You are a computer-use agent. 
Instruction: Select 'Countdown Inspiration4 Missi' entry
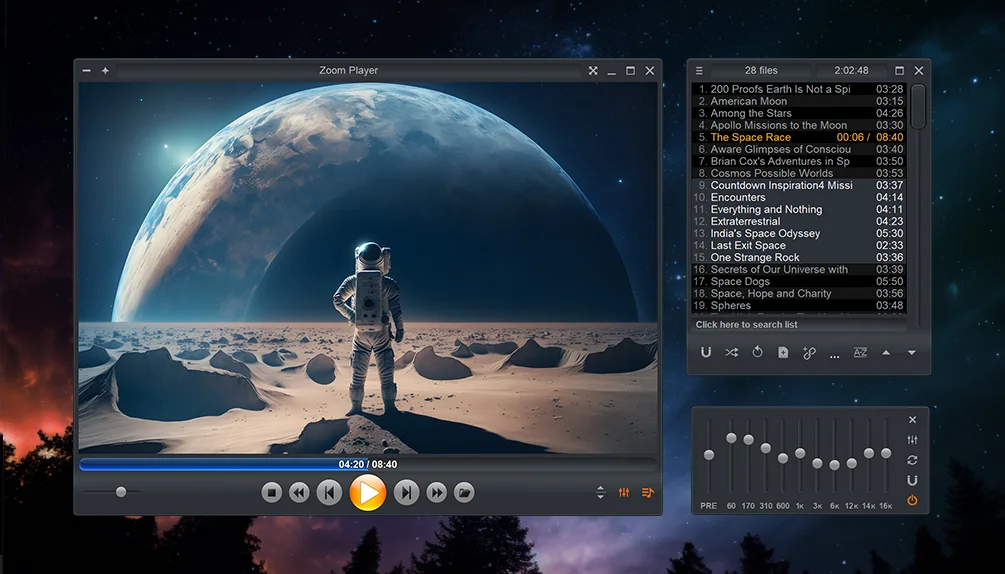pyautogui.click(x=799, y=185)
